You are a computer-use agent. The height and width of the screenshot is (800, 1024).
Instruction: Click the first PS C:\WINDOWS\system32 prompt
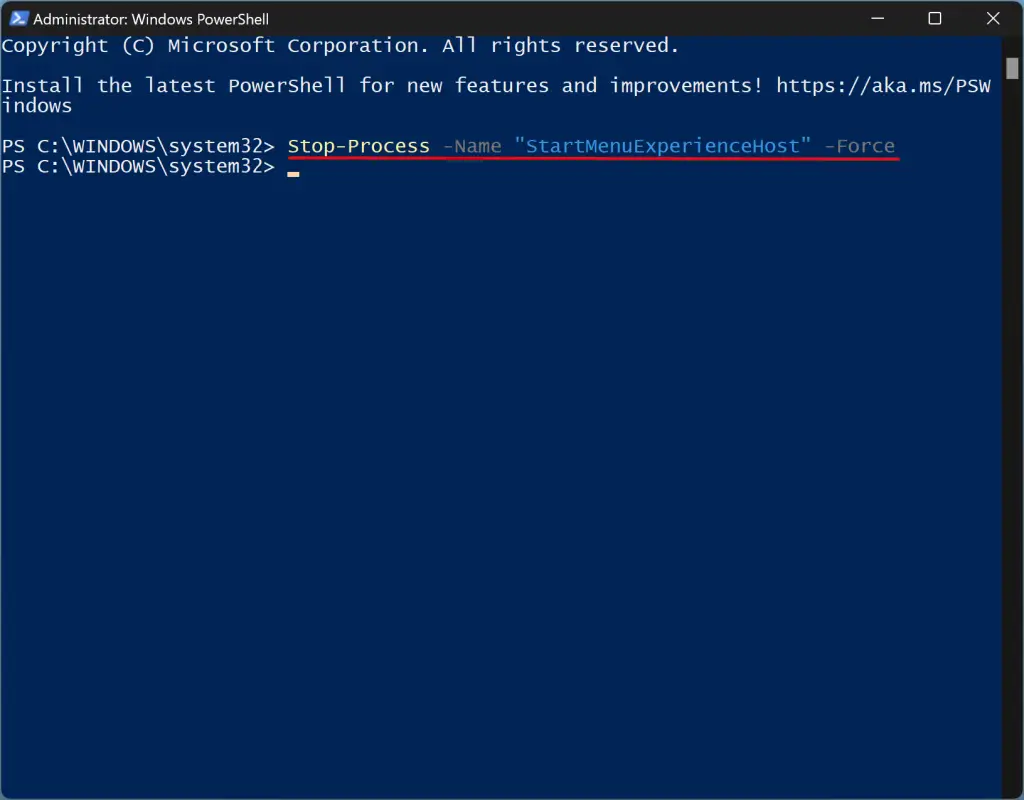pos(140,146)
